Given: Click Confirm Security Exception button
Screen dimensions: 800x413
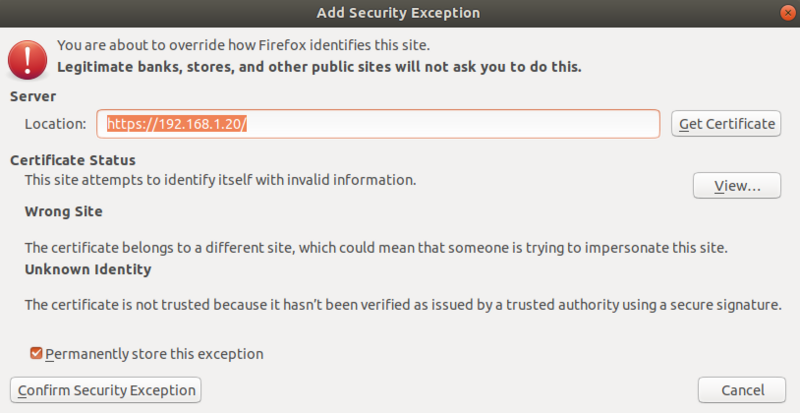Looking at the screenshot, I should 106,390.
